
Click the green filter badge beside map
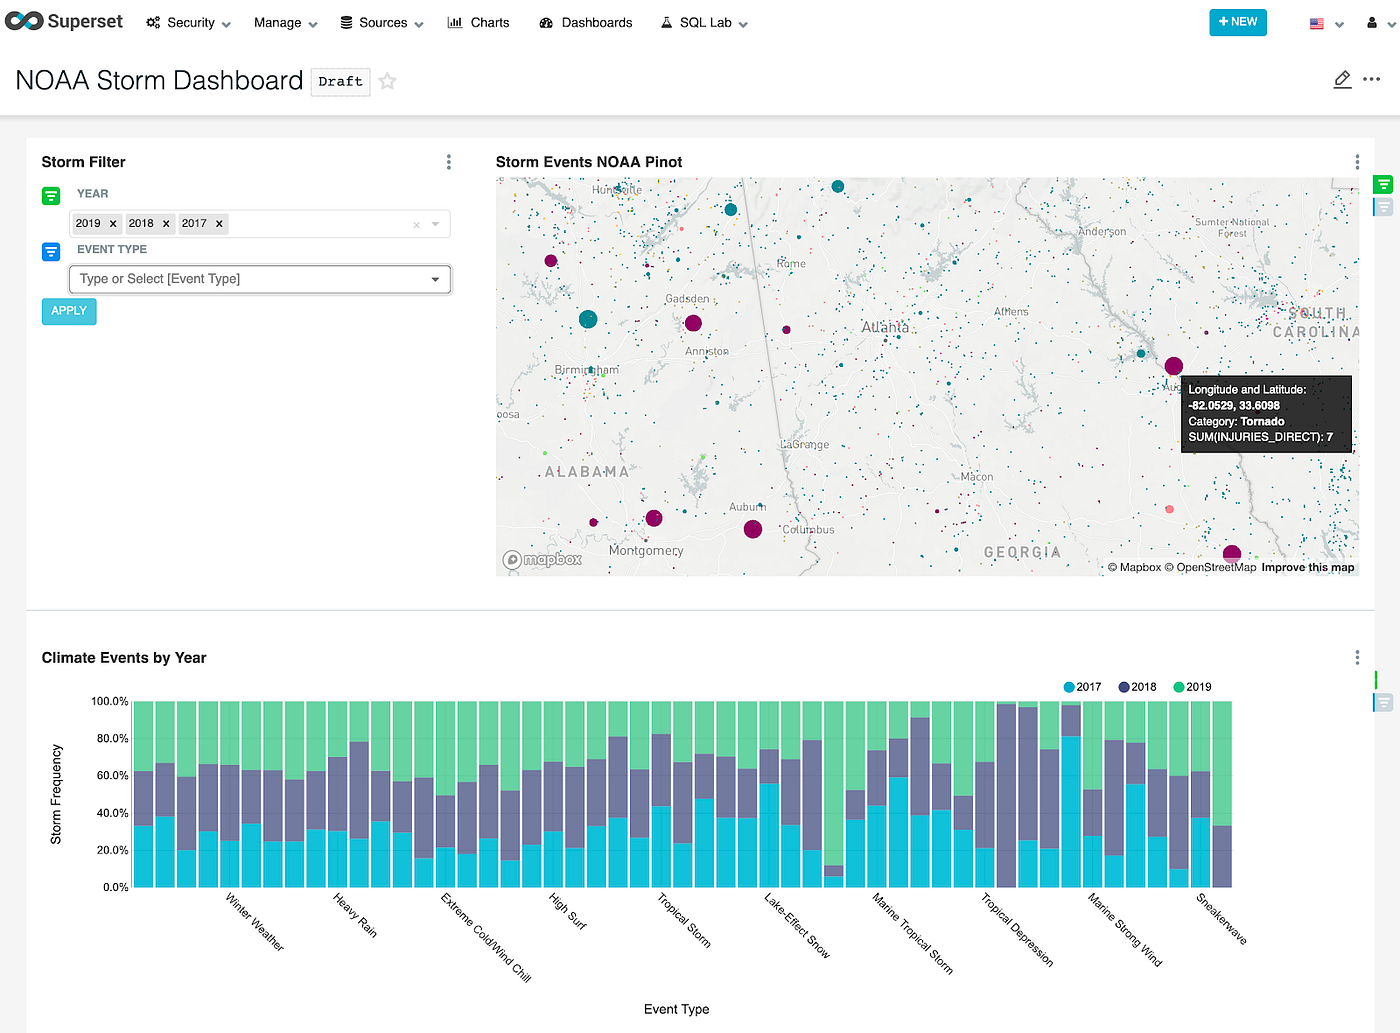[1383, 184]
